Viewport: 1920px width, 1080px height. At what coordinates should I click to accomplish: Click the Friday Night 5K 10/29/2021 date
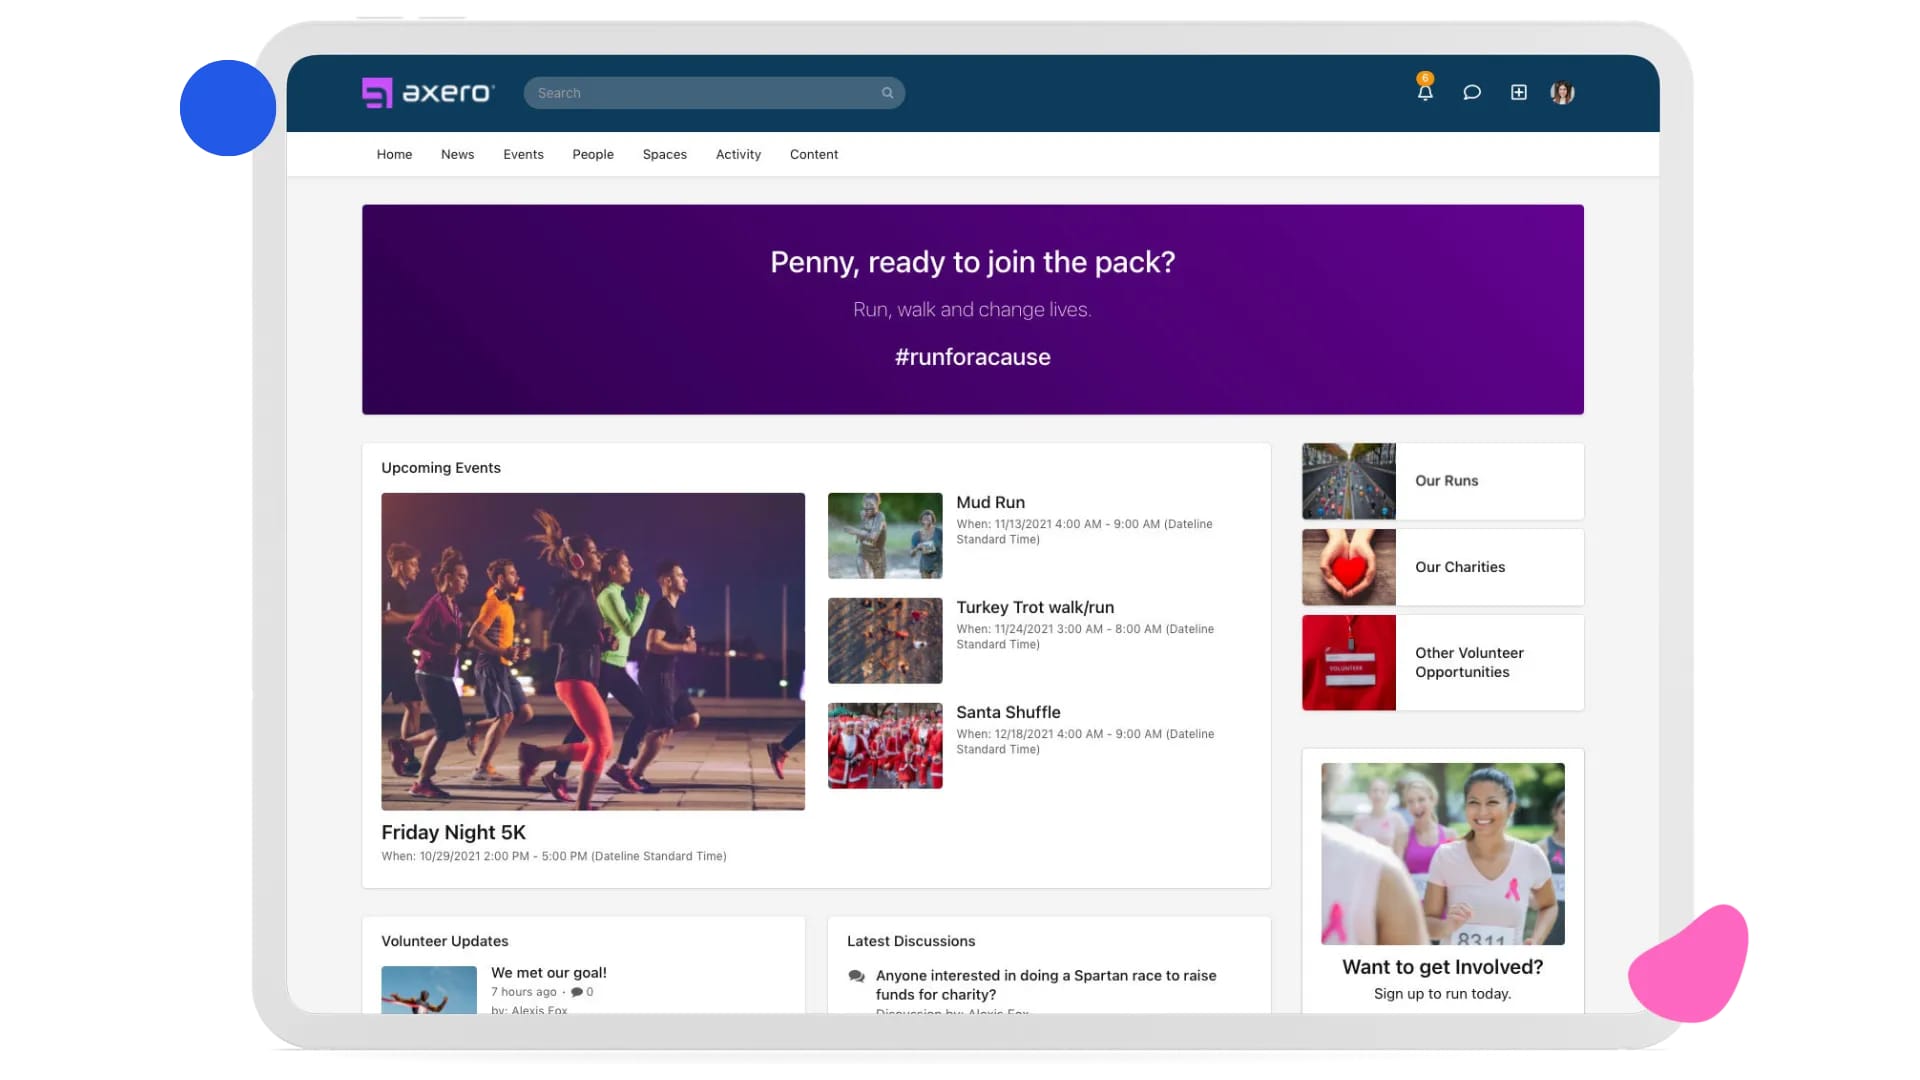[x=553, y=857]
